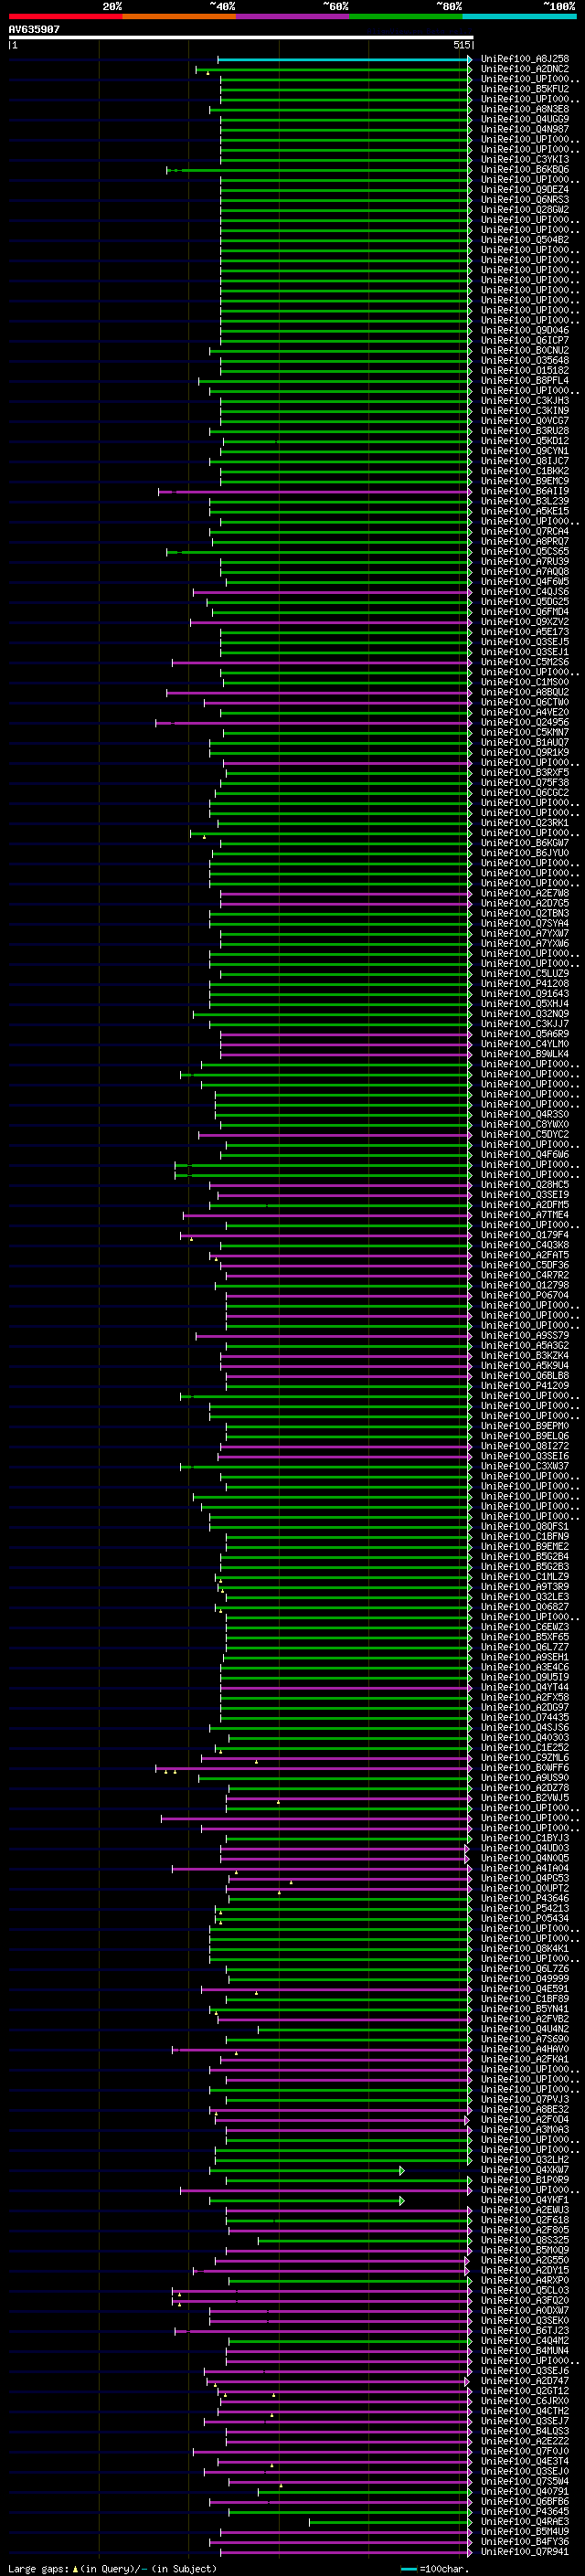Click the cyan alignment bar of A8J258
The width and height of the screenshot is (585, 2576).
click(x=344, y=59)
